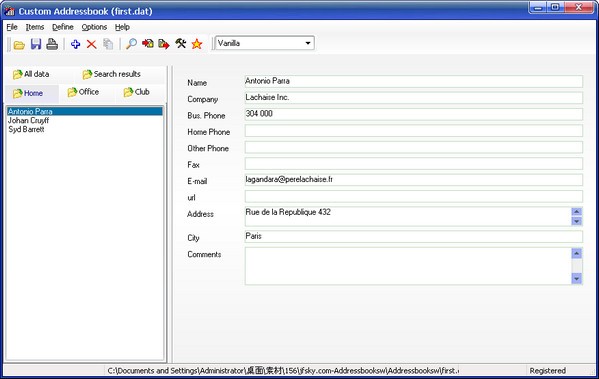The height and width of the screenshot is (379, 599).
Task: Open the Help menu
Action: pos(122,27)
